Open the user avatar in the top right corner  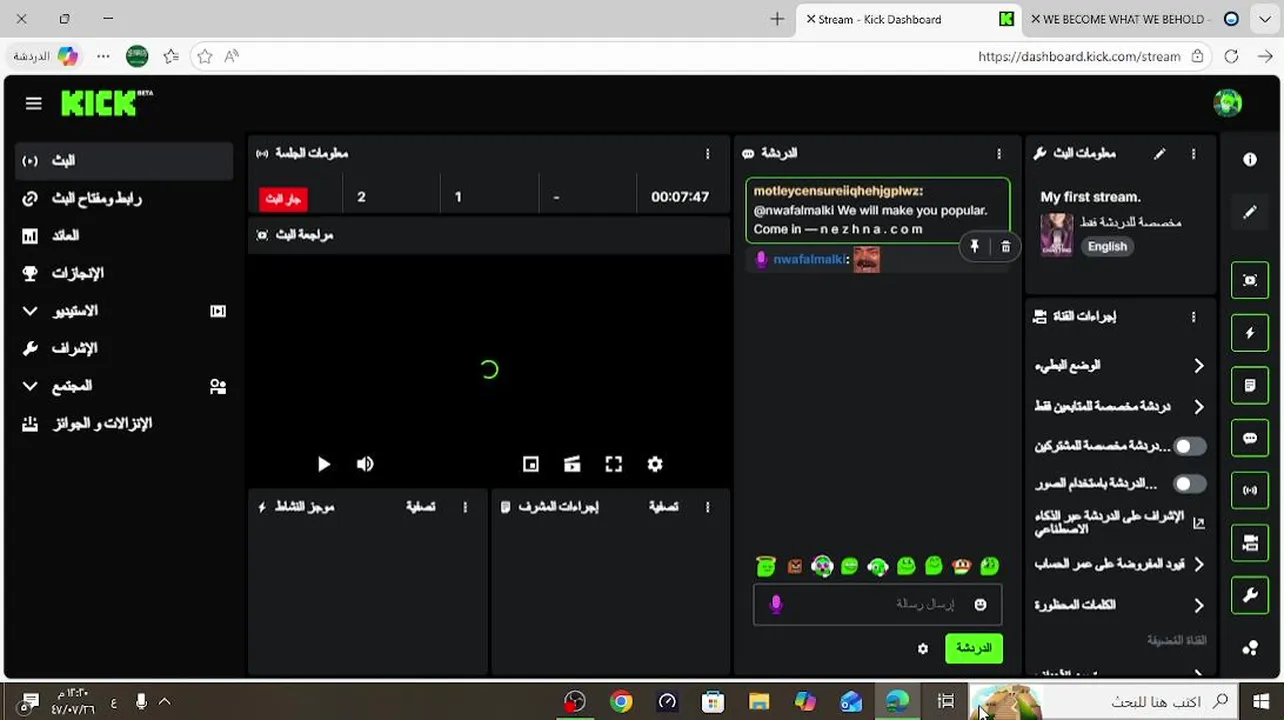click(1227, 103)
